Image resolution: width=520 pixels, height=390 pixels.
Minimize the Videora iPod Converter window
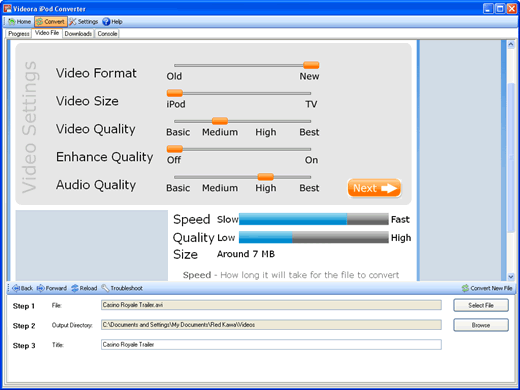(488, 8)
